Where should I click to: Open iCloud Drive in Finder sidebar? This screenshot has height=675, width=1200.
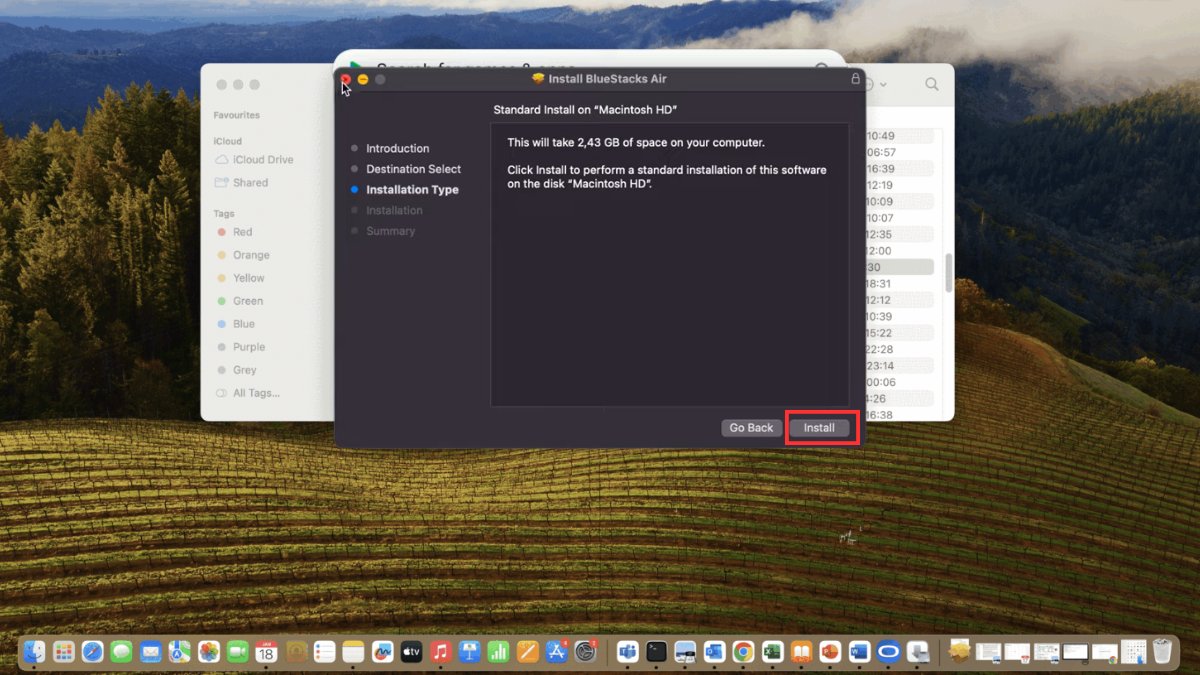click(x=254, y=160)
